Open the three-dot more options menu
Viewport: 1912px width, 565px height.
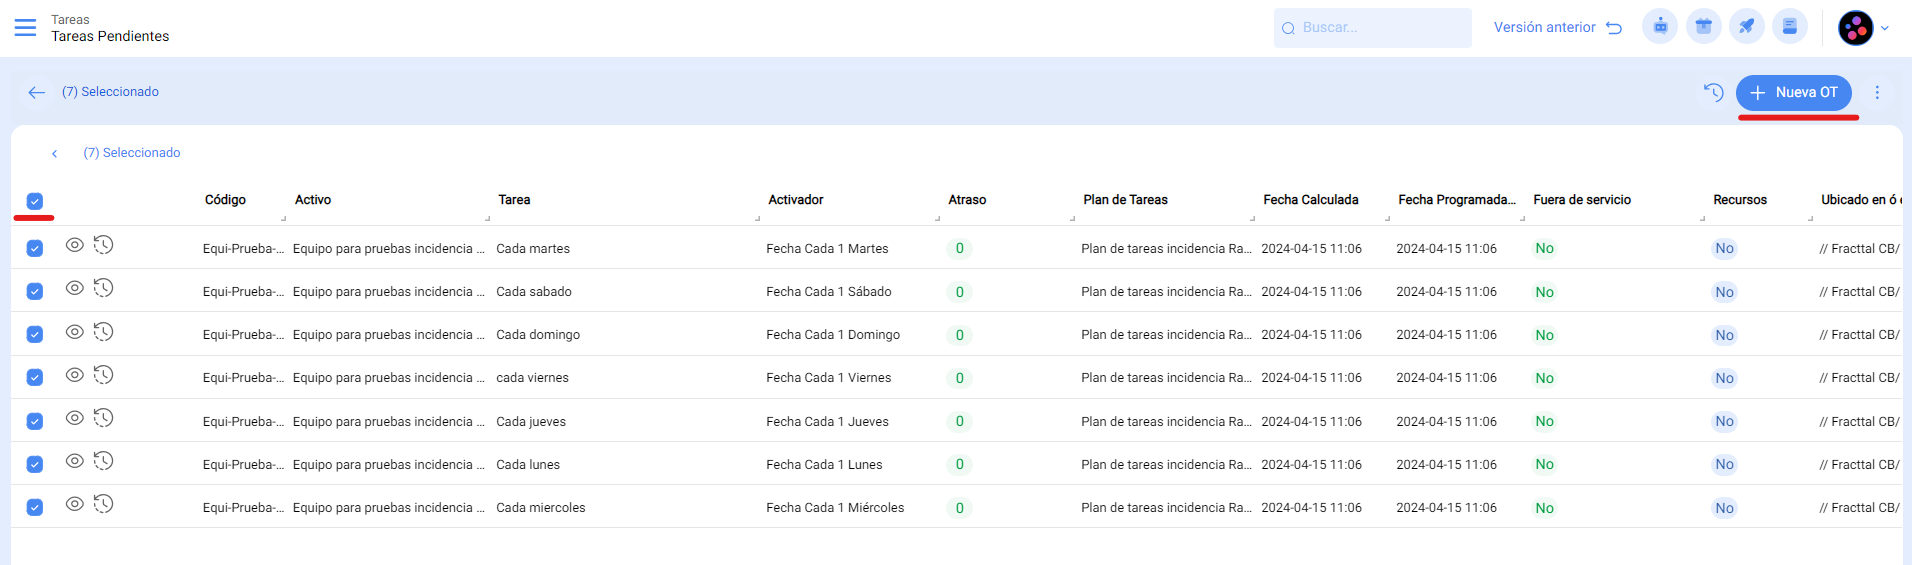[x=1877, y=92]
